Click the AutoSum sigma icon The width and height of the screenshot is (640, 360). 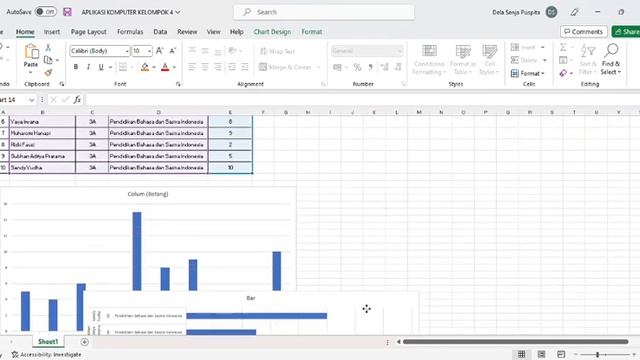click(x=563, y=47)
